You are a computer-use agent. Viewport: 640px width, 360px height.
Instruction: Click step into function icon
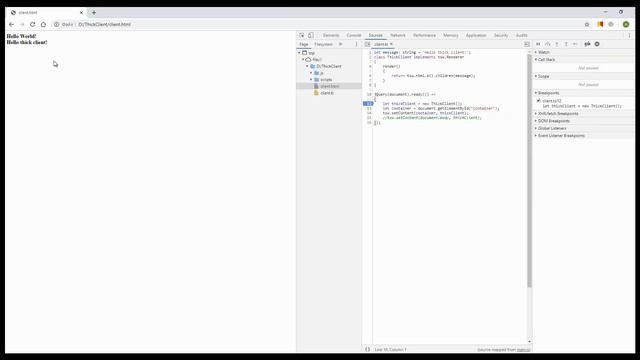[557, 44]
